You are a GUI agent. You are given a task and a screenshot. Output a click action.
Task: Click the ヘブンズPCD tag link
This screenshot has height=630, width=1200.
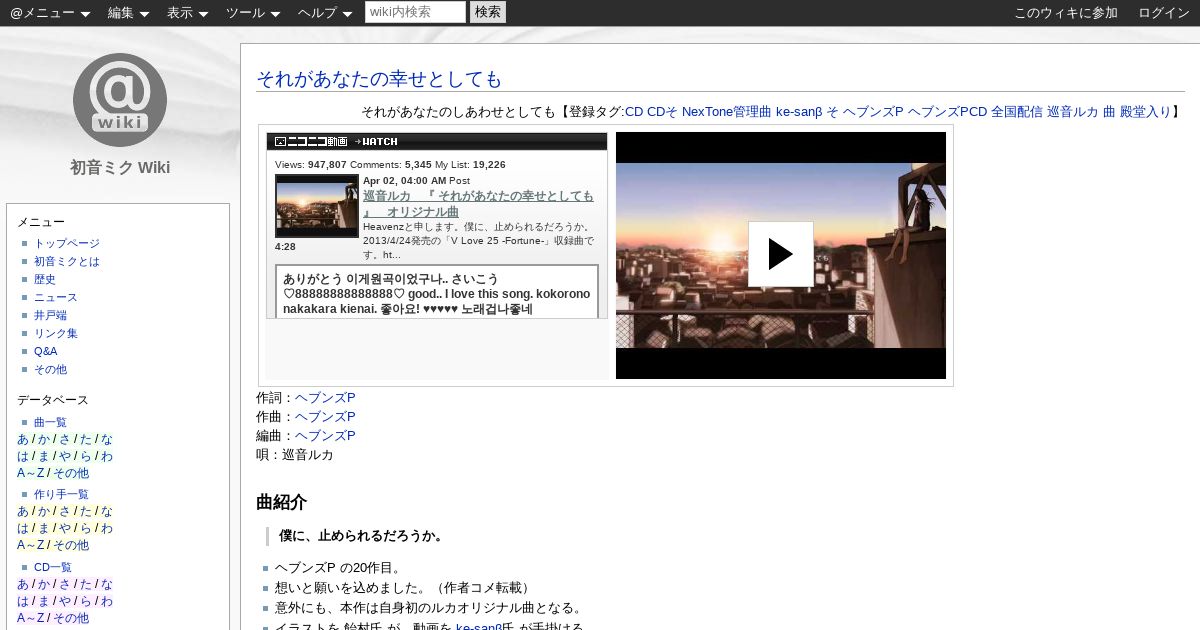[947, 112]
